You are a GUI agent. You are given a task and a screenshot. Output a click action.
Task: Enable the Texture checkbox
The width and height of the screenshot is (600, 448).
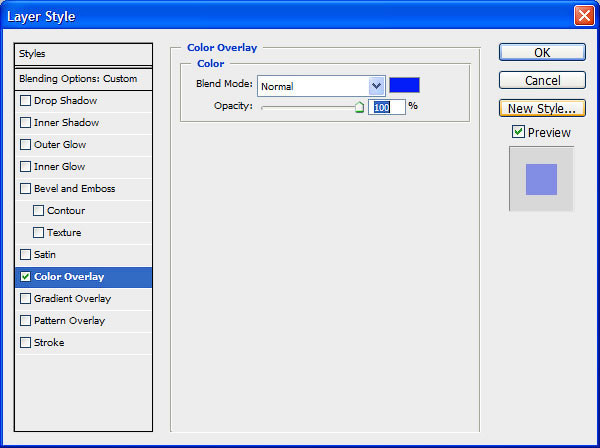tap(38, 233)
